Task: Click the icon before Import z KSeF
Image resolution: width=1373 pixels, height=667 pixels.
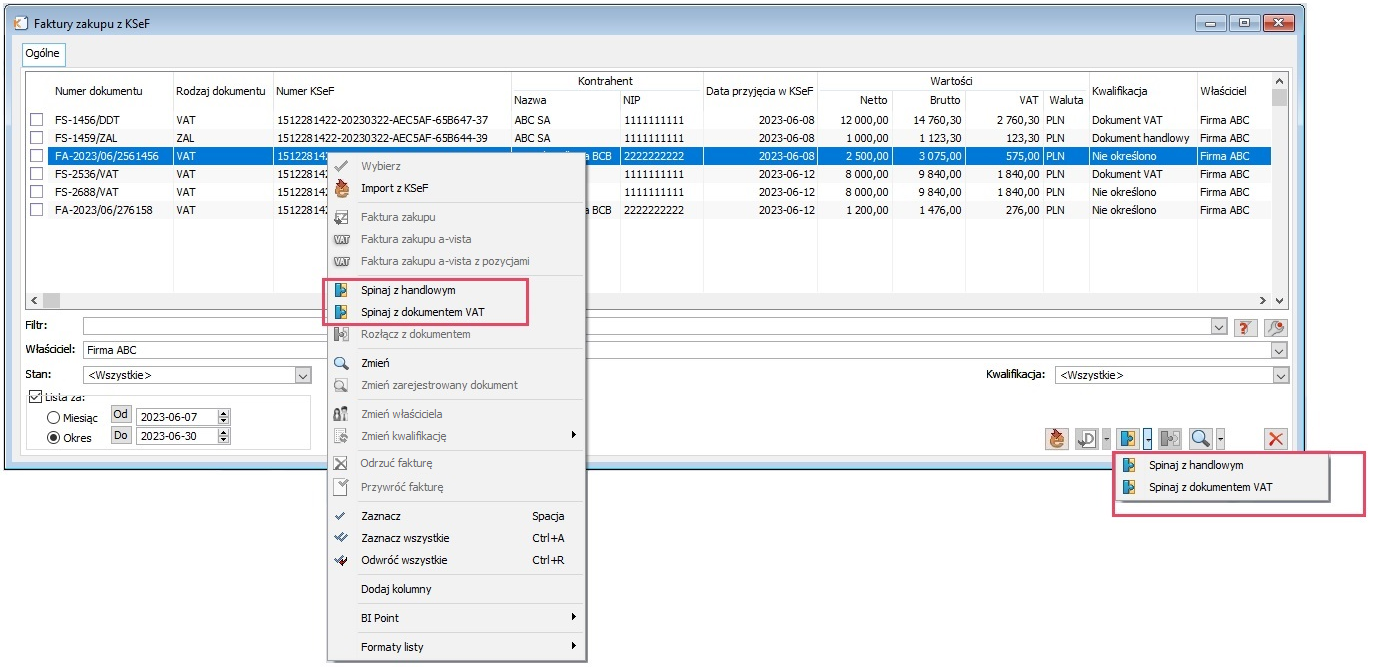Action: point(341,188)
